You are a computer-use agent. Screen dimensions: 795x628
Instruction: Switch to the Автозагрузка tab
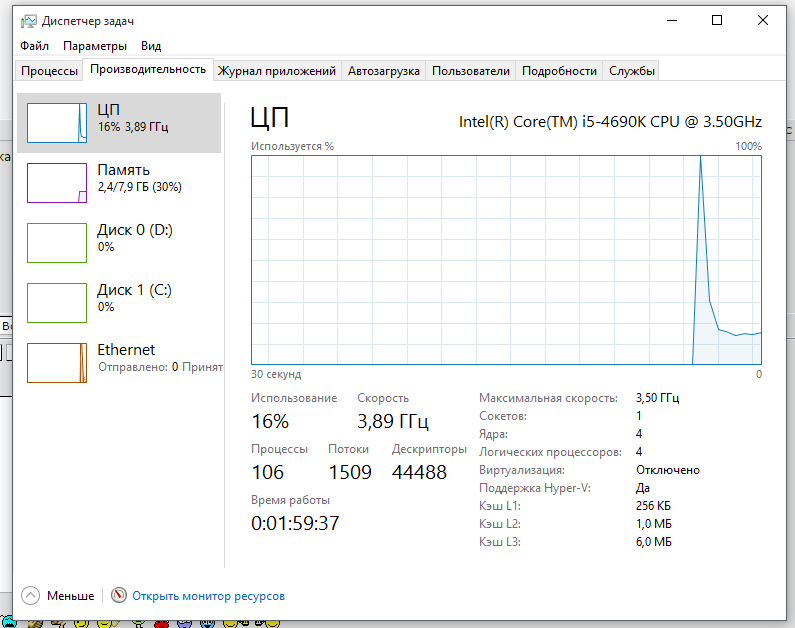click(384, 71)
